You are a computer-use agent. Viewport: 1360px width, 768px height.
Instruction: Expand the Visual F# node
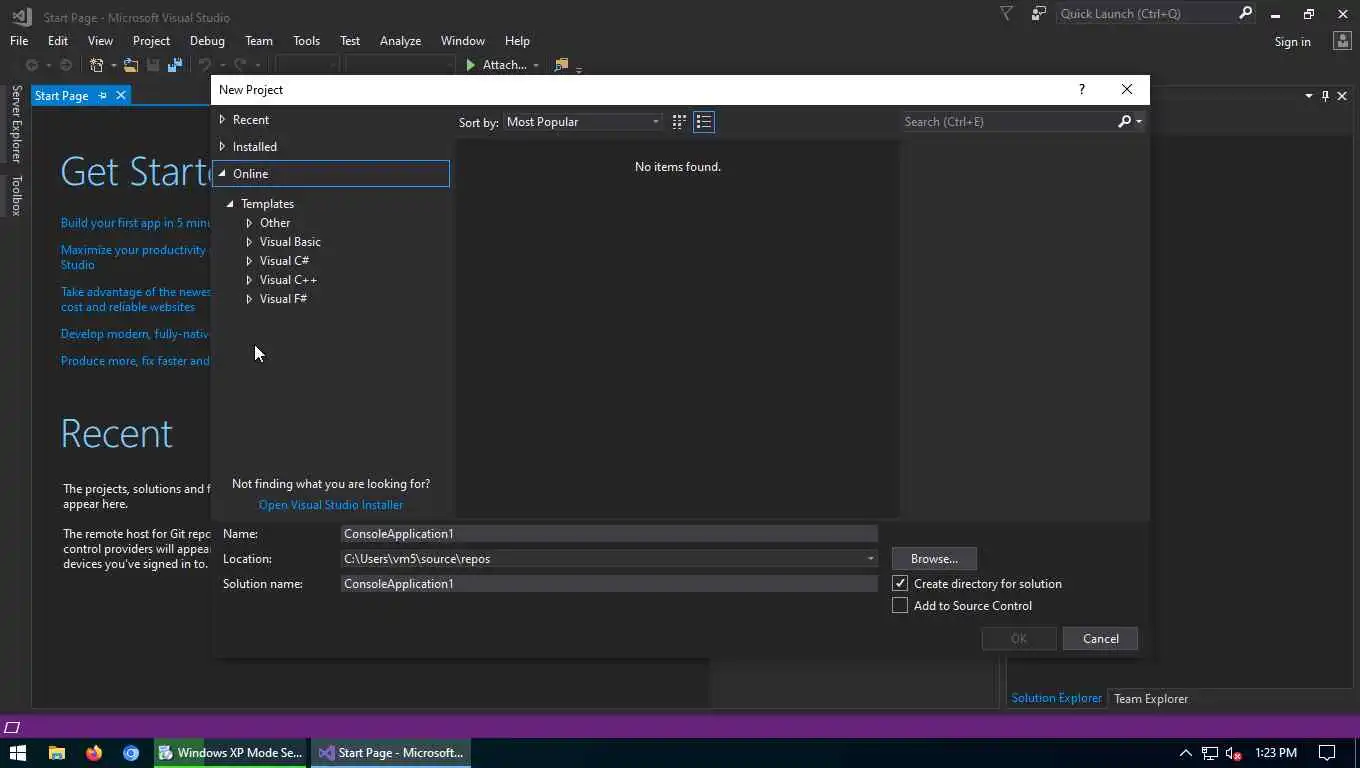249,299
